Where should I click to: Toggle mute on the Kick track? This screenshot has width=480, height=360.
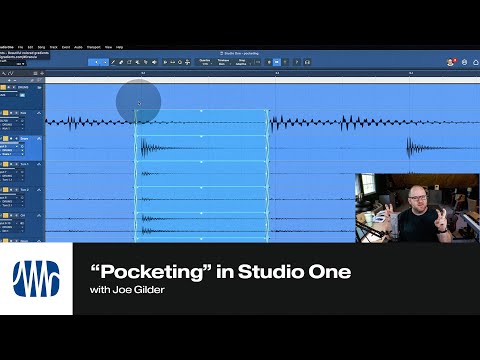pos(10,113)
